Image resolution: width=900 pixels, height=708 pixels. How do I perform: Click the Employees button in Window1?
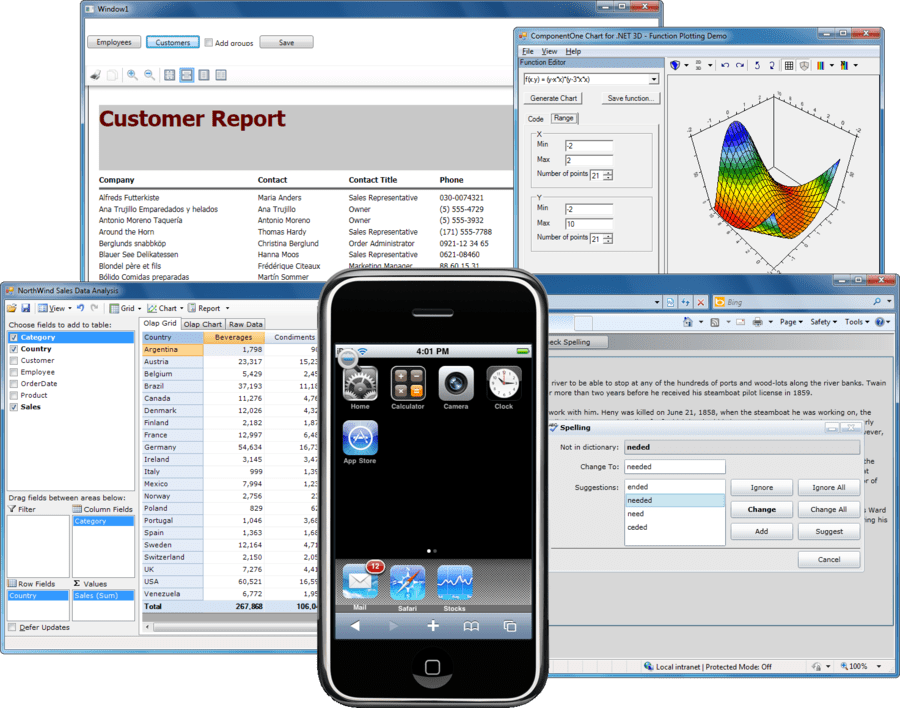(114, 42)
